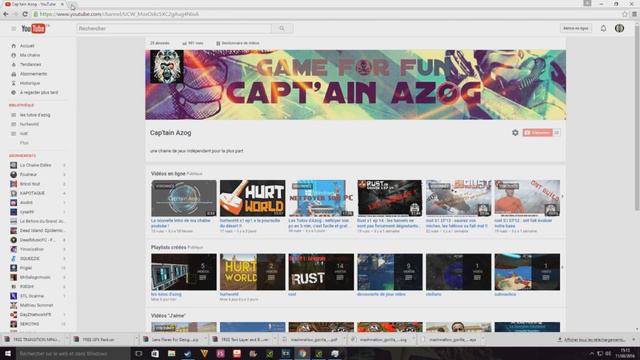Open hurtworld playlist title link
Screen dimensions: 640x360
coord(229,294)
